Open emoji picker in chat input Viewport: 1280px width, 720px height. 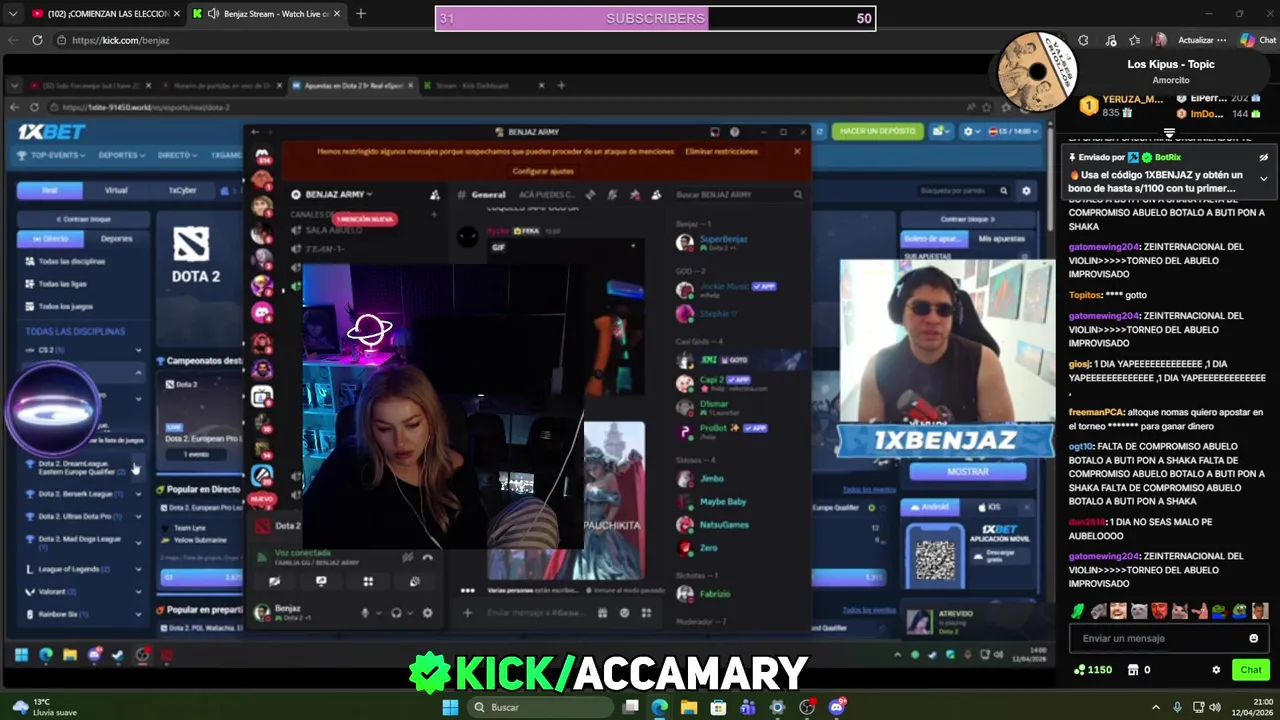coord(1253,638)
